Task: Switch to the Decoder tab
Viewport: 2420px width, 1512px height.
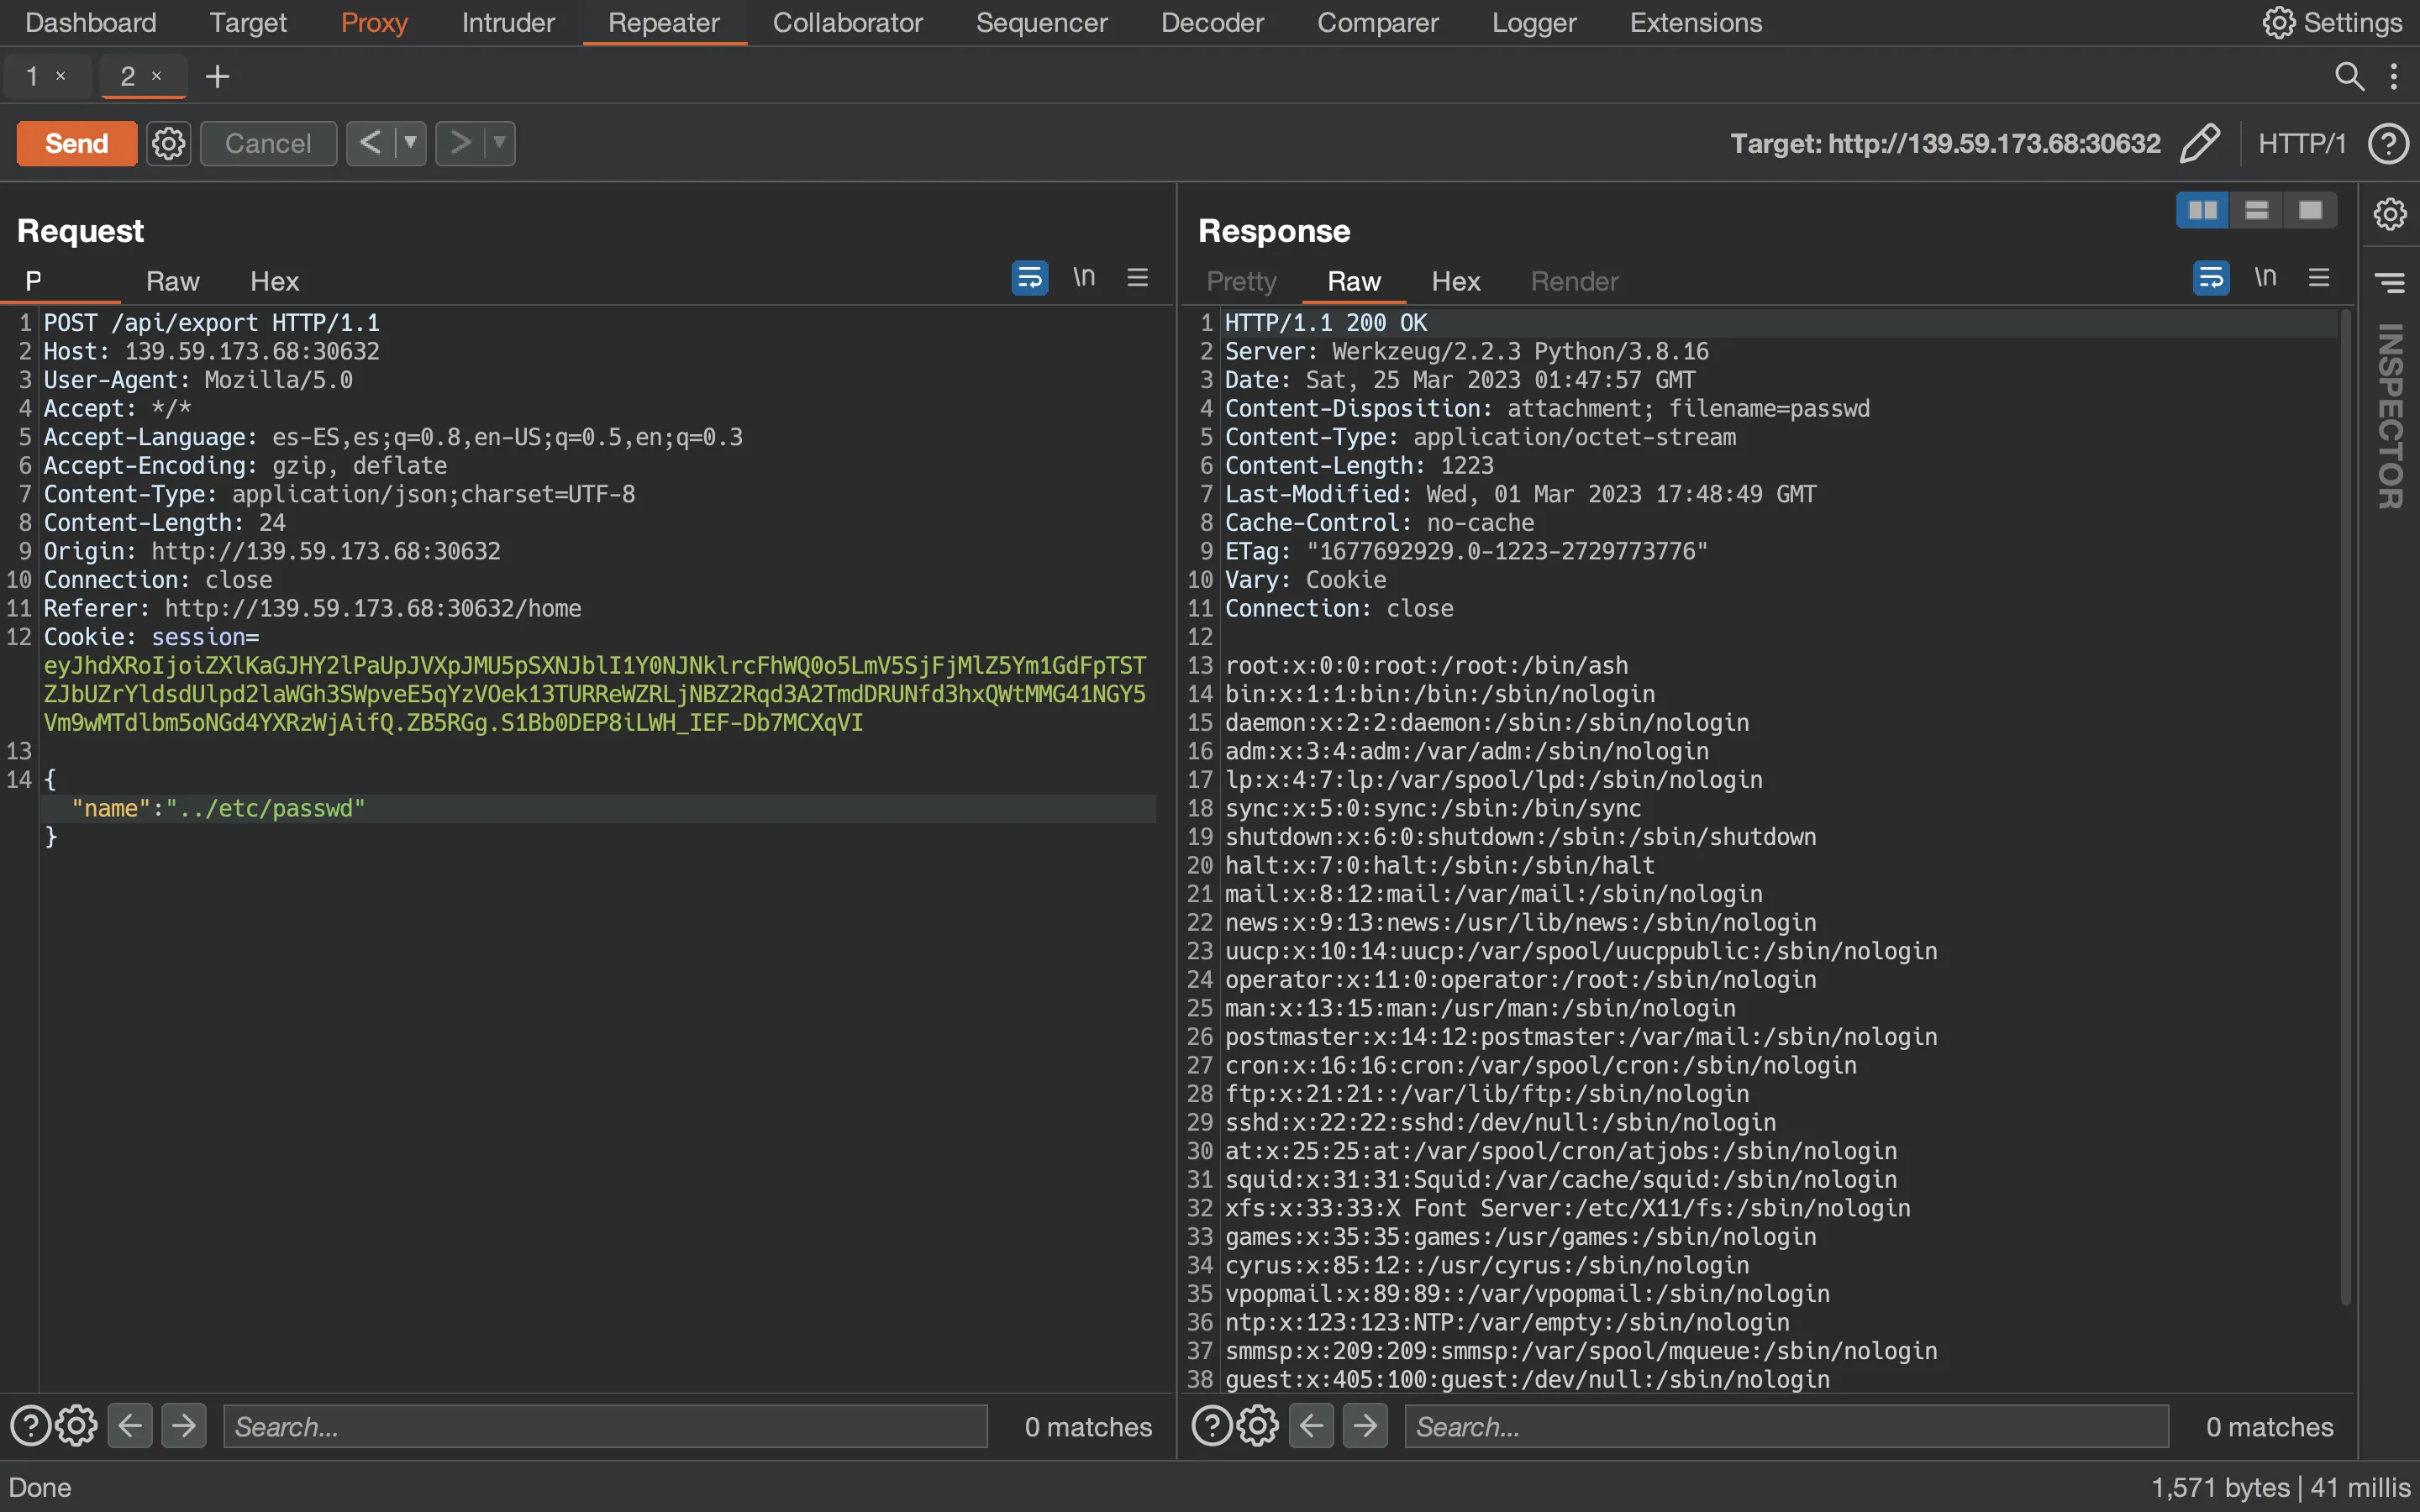Action: pyautogui.click(x=1212, y=22)
